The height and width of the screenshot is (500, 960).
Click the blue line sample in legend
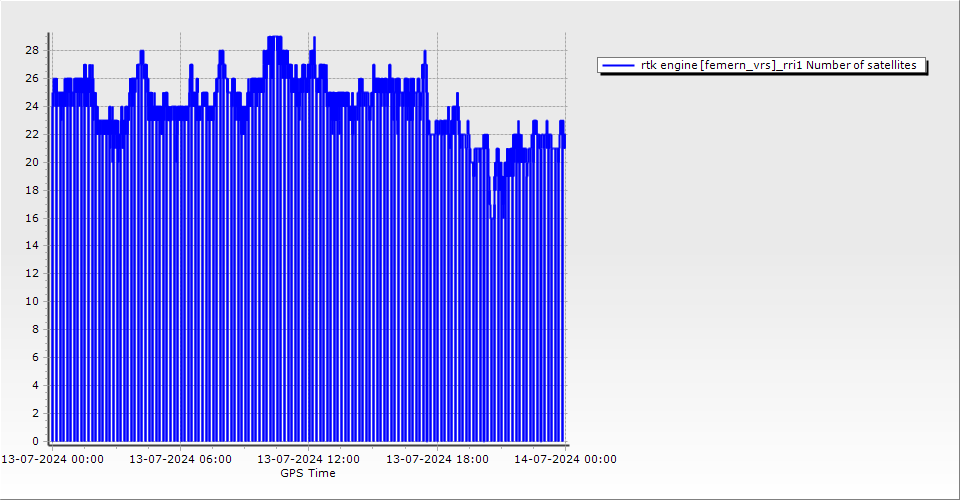pyautogui.click(x=619, y=65)
